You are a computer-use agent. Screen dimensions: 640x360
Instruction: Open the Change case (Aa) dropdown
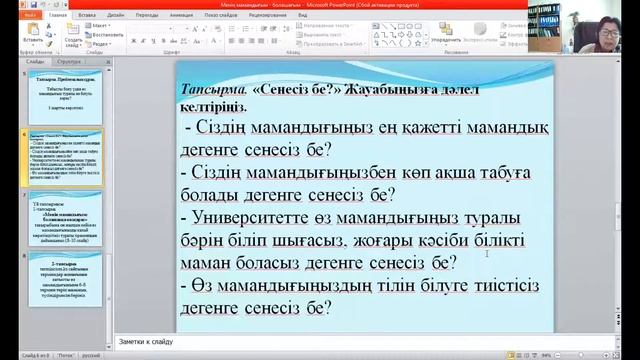[197, 41]
